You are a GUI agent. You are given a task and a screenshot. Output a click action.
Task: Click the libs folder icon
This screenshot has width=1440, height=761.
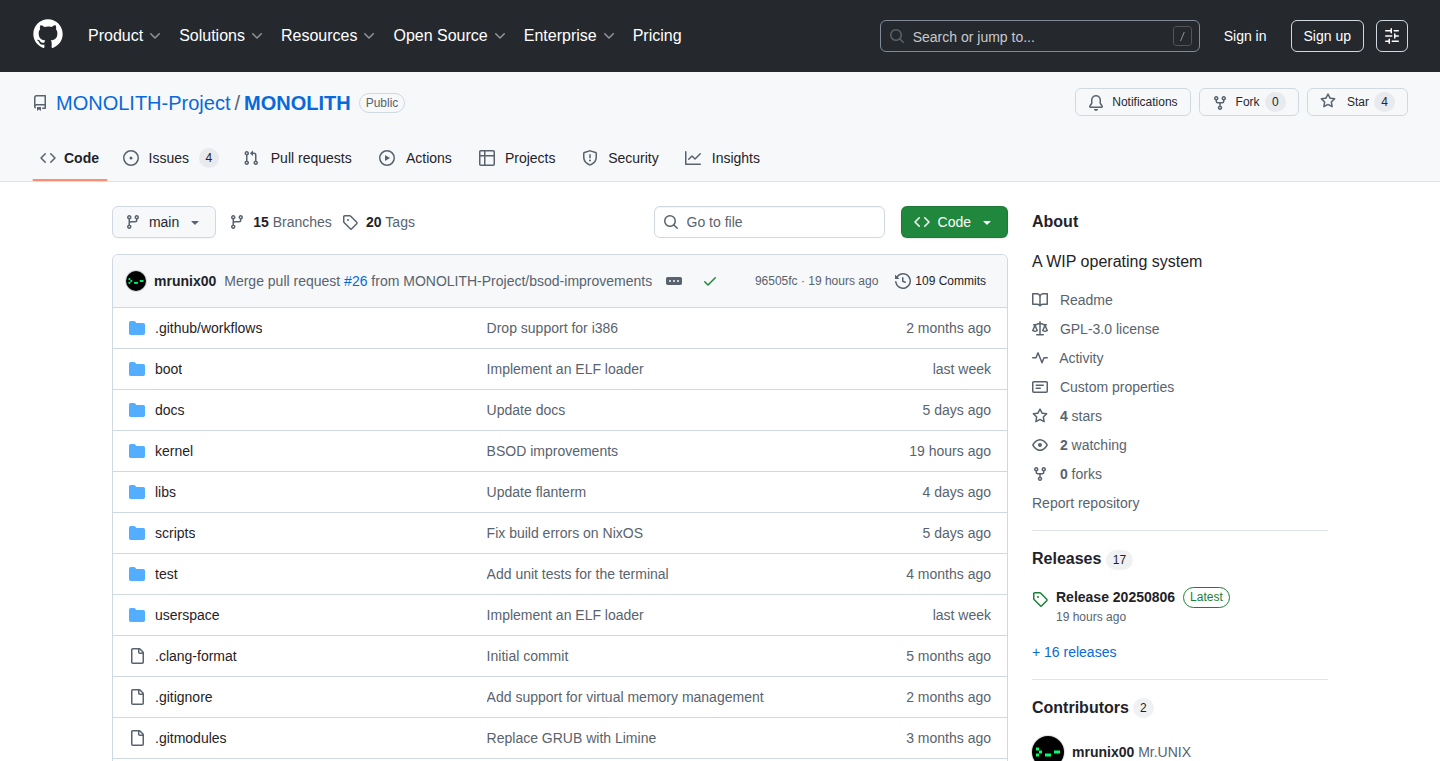[137, 492]
